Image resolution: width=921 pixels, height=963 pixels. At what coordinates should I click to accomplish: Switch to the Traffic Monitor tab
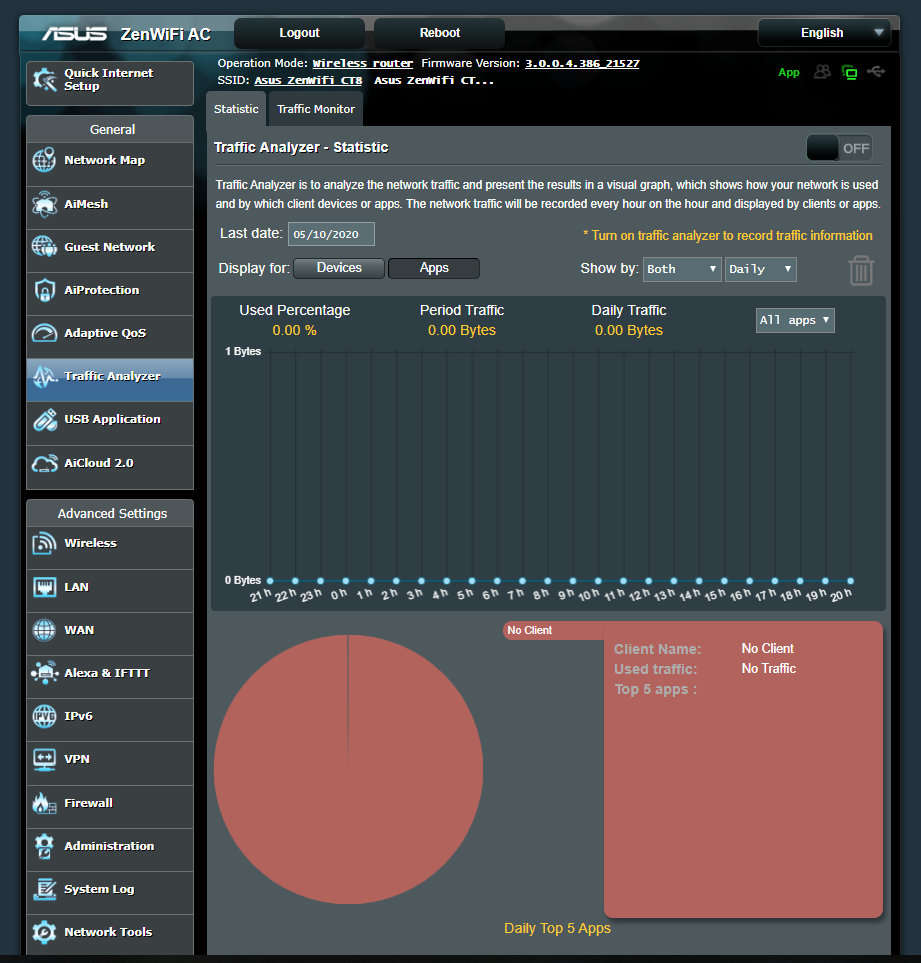click(x=316, y=109)
